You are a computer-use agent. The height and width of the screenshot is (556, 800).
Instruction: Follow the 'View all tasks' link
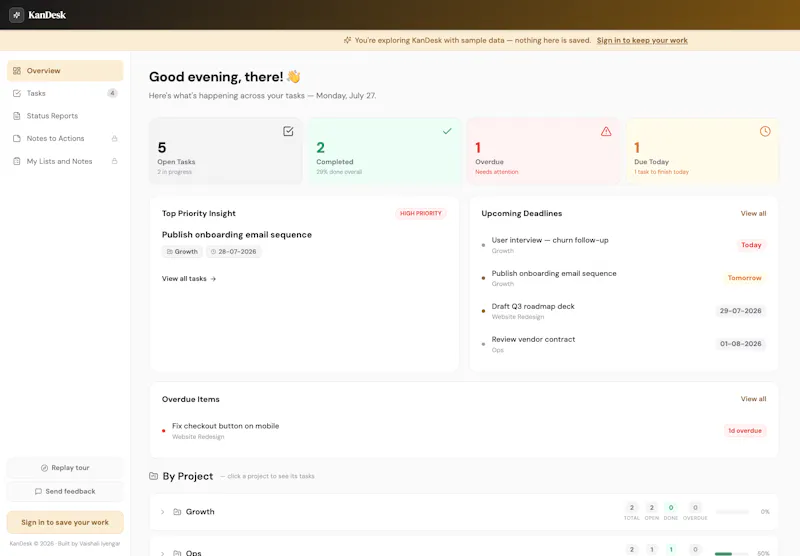(189, 279)
